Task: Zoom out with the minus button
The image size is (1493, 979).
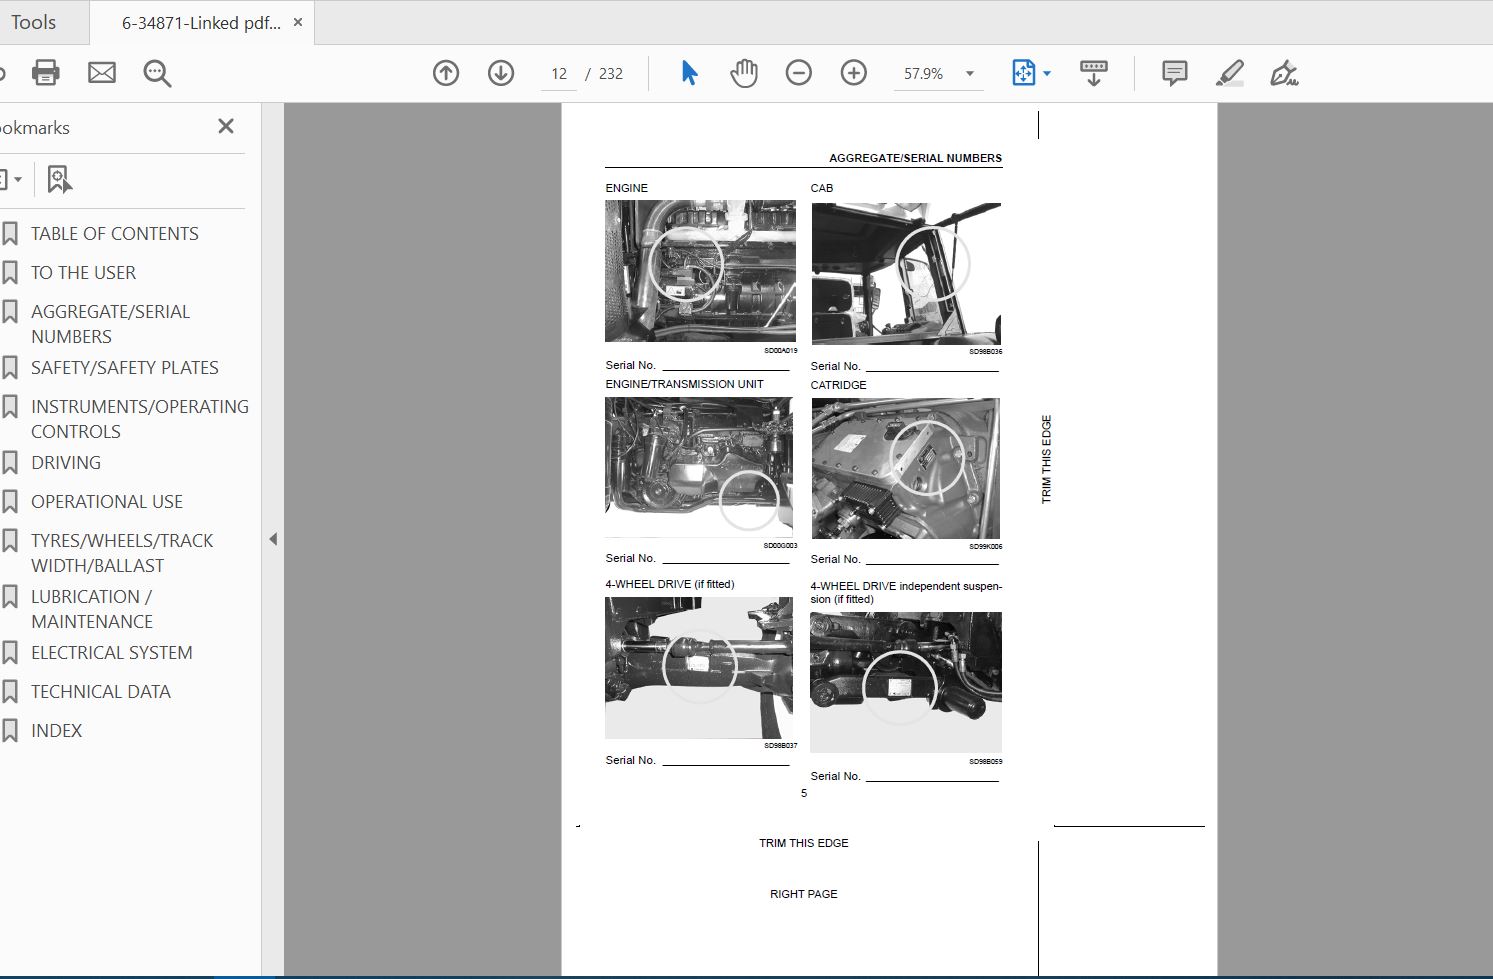Action: [x=799, y=73]
